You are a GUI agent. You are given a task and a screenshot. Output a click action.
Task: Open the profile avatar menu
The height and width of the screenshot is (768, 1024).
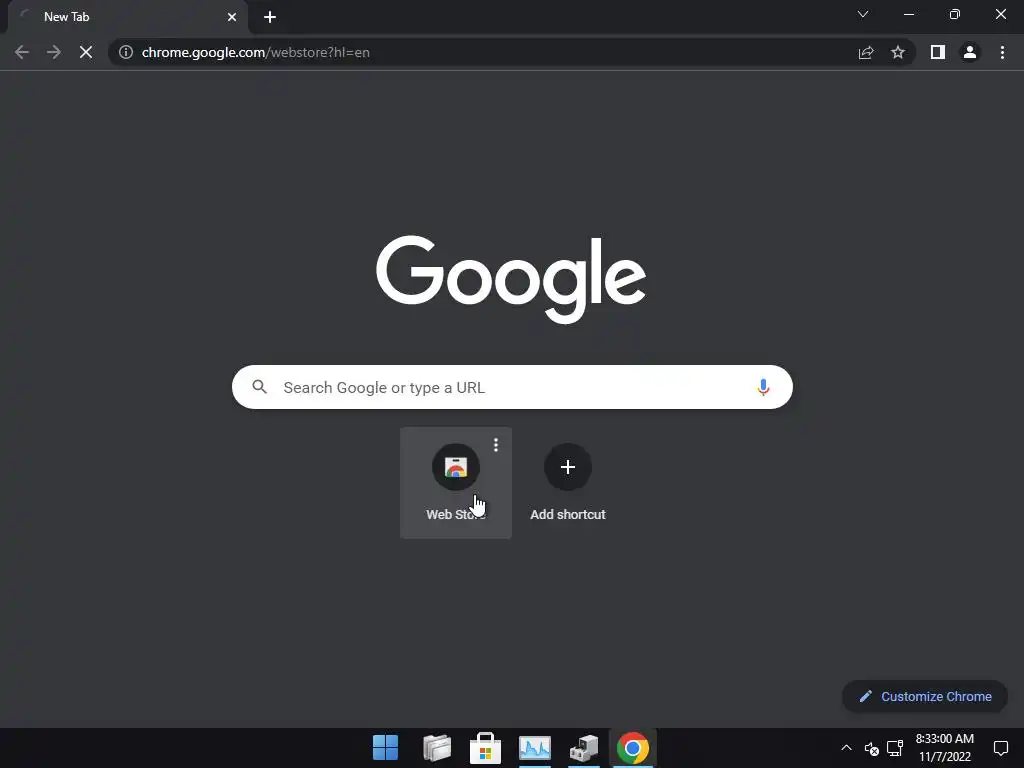tap(970, 52)
